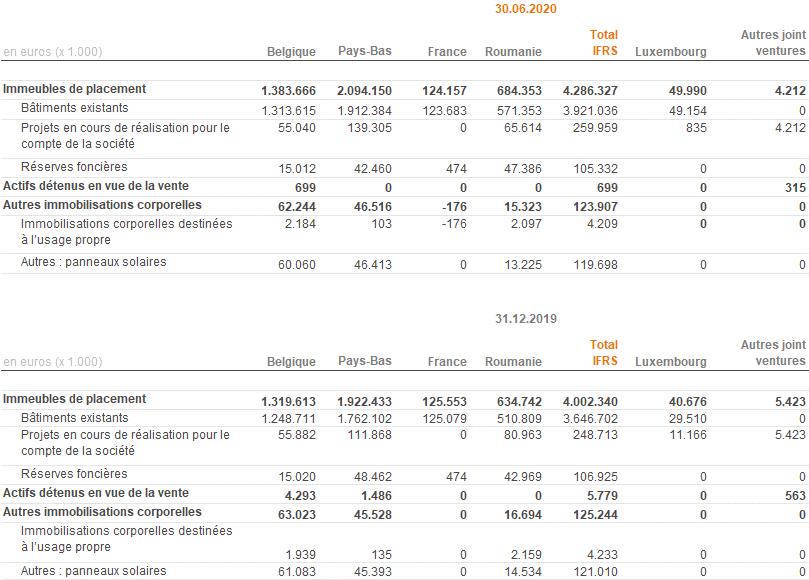This screenshot has width=809, height=580.
Task: Select Roumanie header in the 30.06.2020 table
Action: (513, 52)
